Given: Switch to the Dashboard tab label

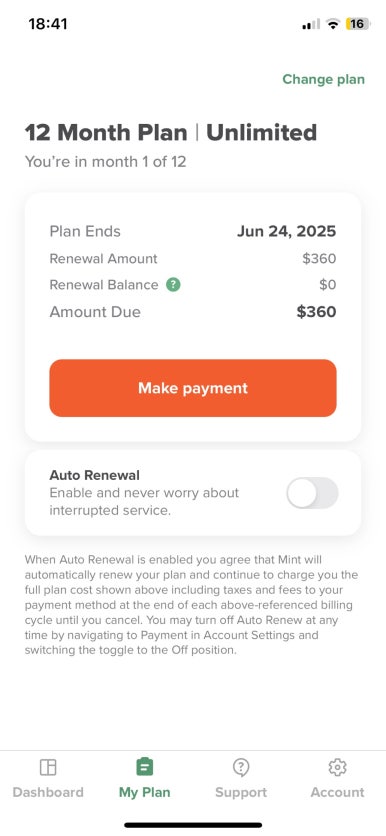Looking at the screenshot, I should click(48, 792).
